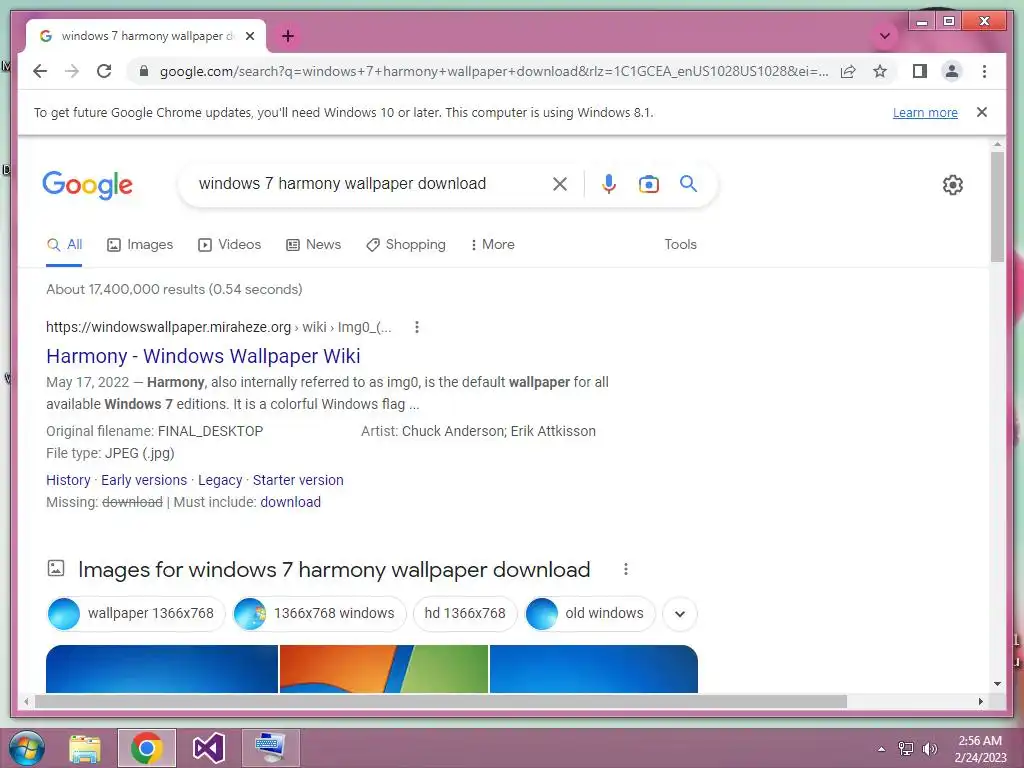Image resolution: width=1024 pixels, height=768 pixels.
Task: Click the horizontal scrollbar thumb
Action: (441, 701)
